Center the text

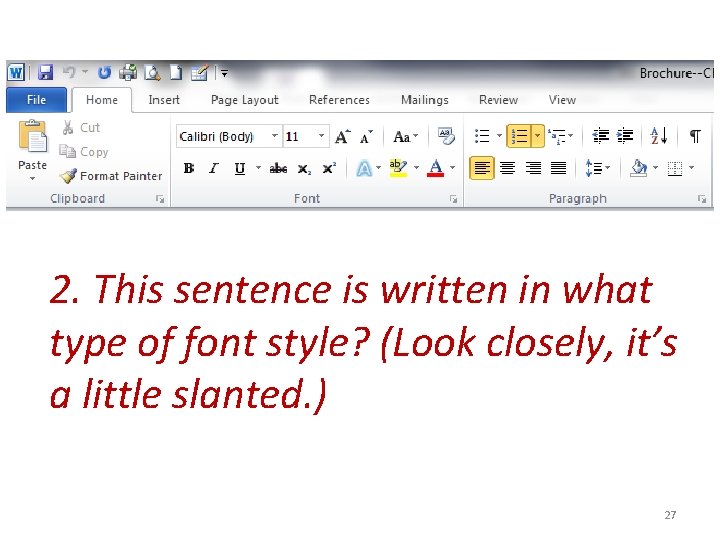coord(507,168)
